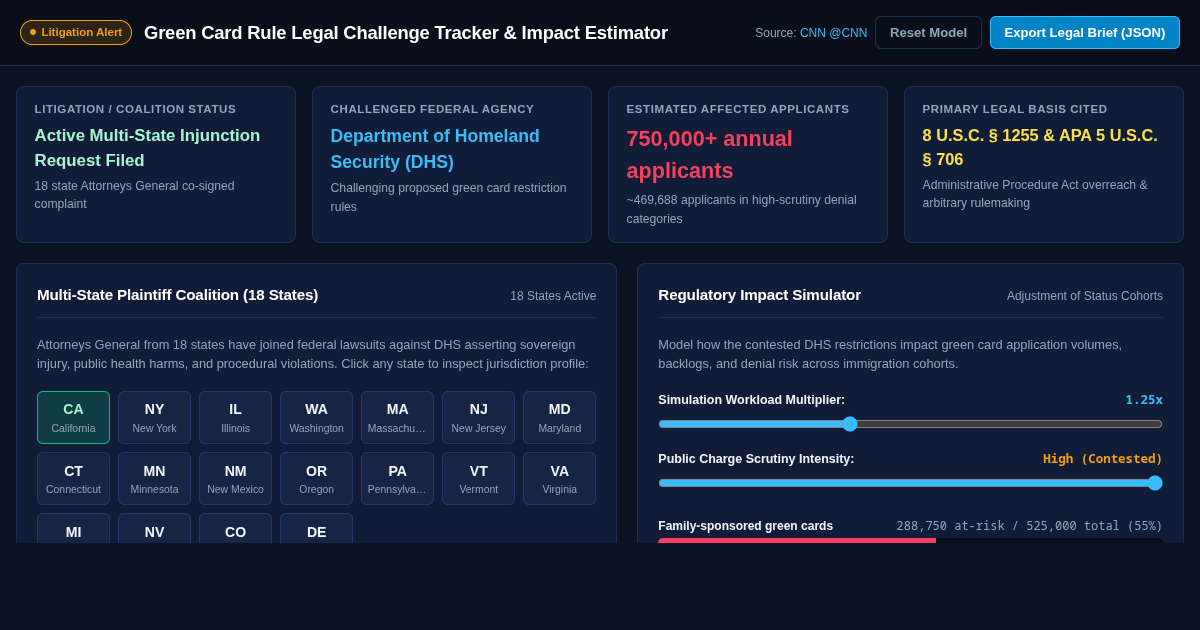Screen dimensions: 1200x630
Task: Export Legal Brief as JSON
Action: click(1085, 32)
